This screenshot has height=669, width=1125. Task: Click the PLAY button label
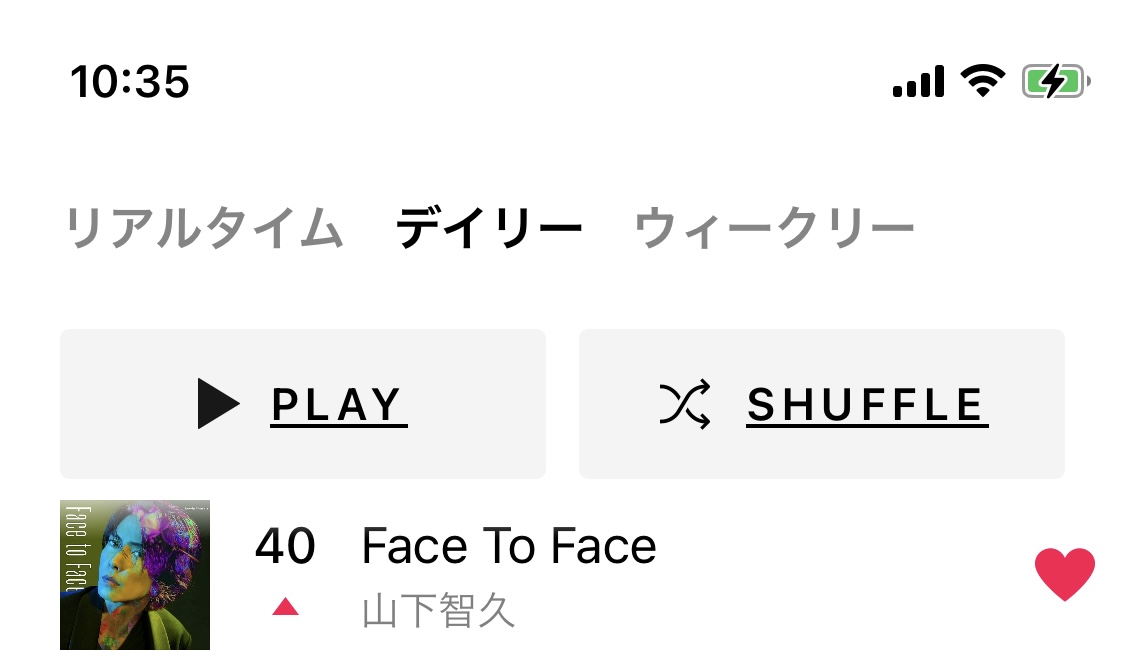point(338,405)
